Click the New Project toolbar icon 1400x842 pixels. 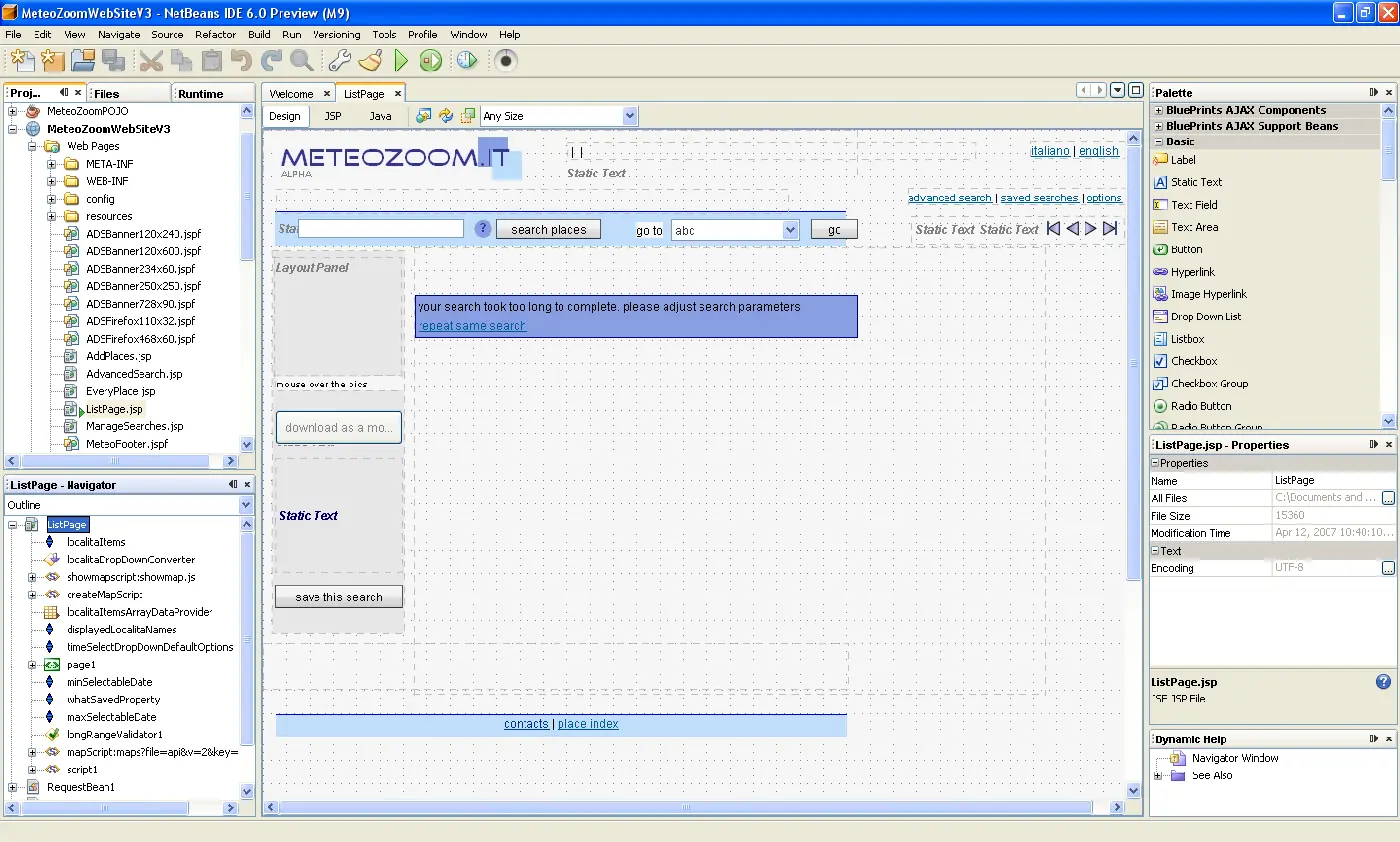[52, 61]
